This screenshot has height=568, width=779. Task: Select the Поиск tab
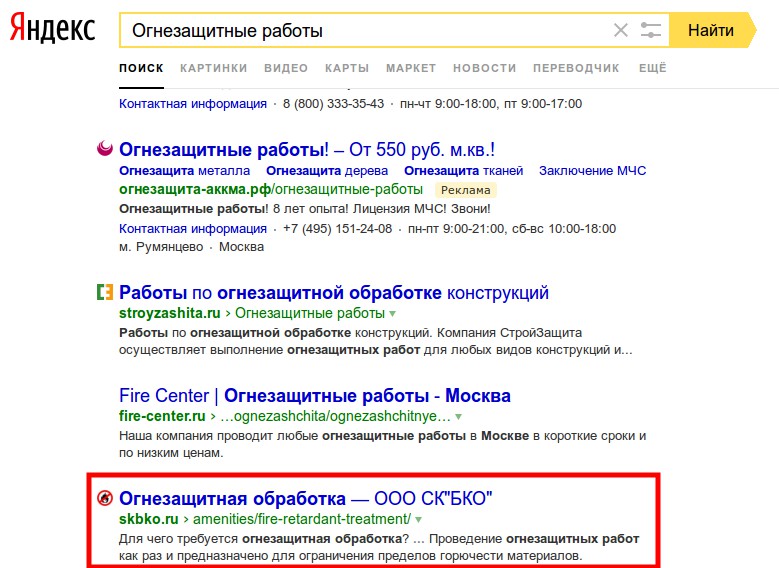coord(141,68)
